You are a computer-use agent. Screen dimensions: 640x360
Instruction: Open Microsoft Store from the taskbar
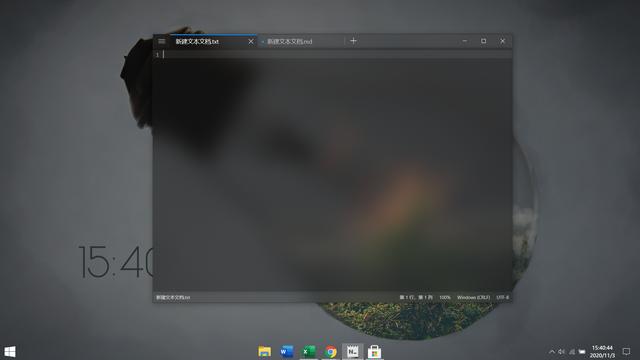(x=375, y=351)
